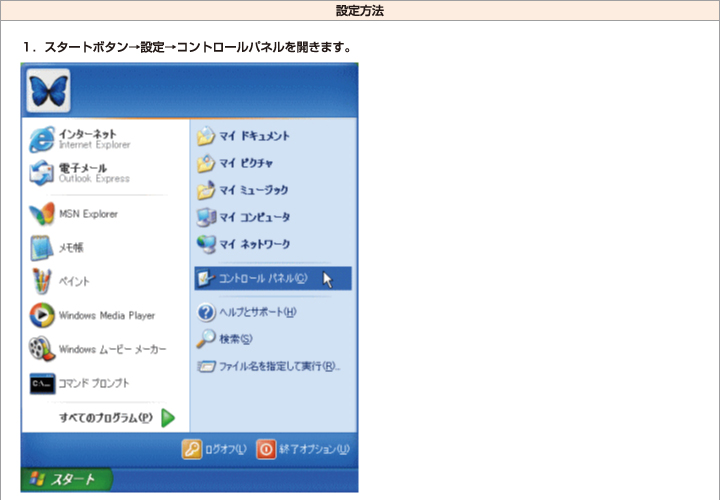This screenshot has height=500, width=720.
Task: Click the Windows Media Player icon
Action: pos(42,315)
